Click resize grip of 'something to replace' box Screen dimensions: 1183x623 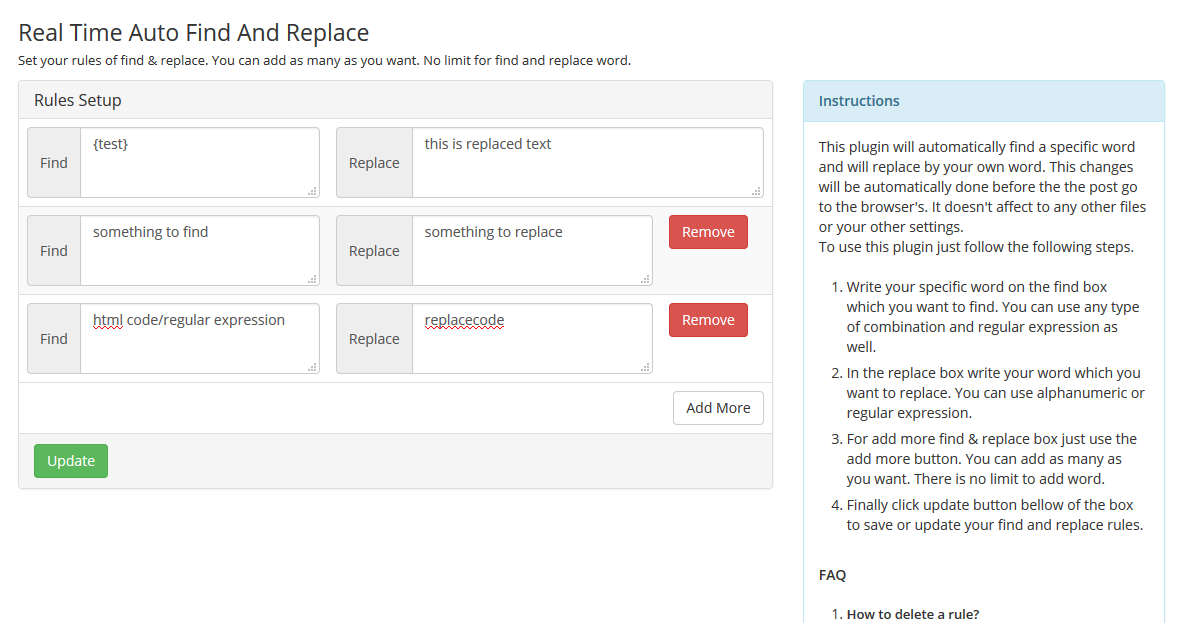coord(645,278)
